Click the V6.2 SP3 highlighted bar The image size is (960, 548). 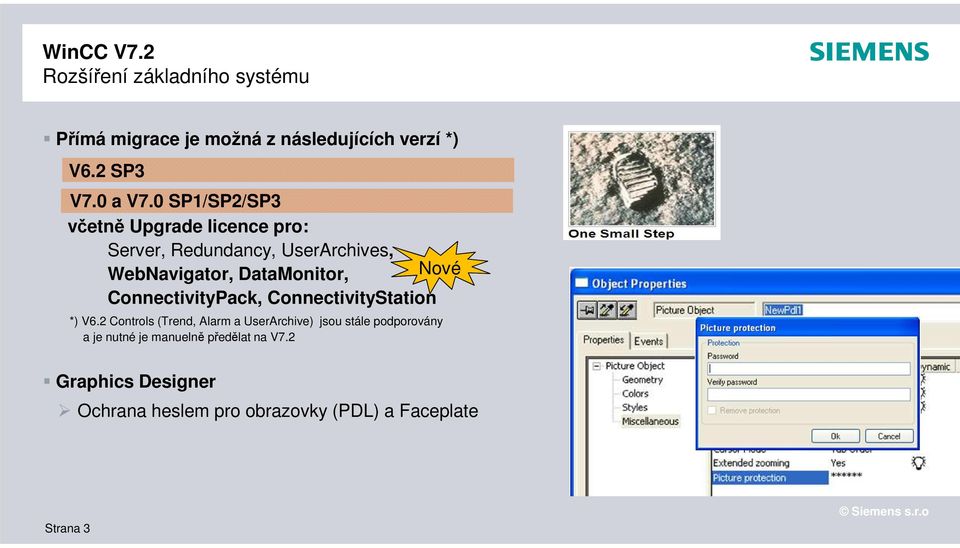pos(288,170)
